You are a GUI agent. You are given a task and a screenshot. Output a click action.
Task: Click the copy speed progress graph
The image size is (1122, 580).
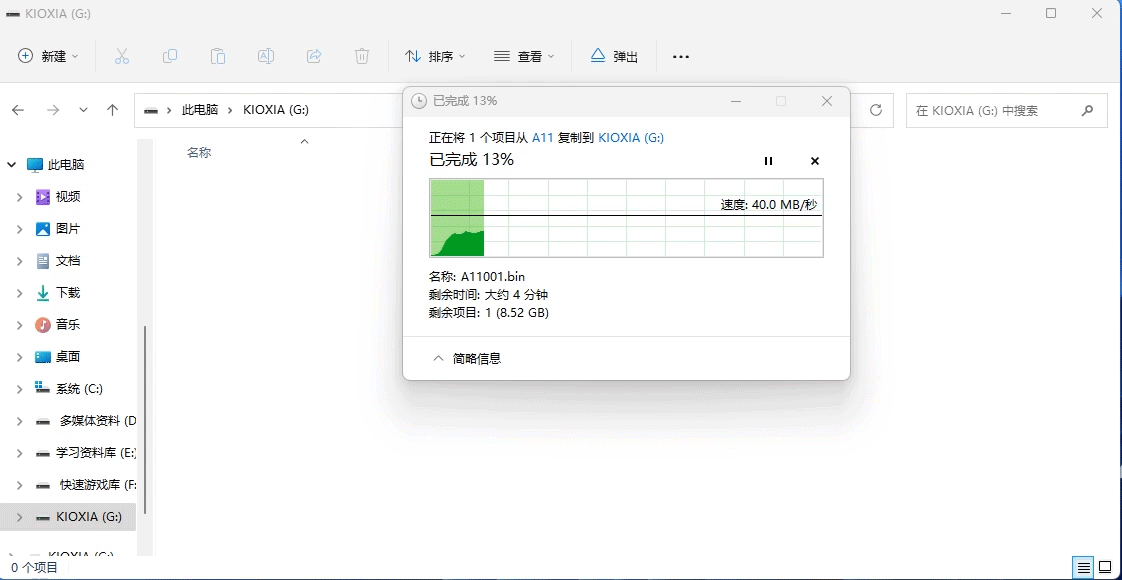tap(626, 218)
